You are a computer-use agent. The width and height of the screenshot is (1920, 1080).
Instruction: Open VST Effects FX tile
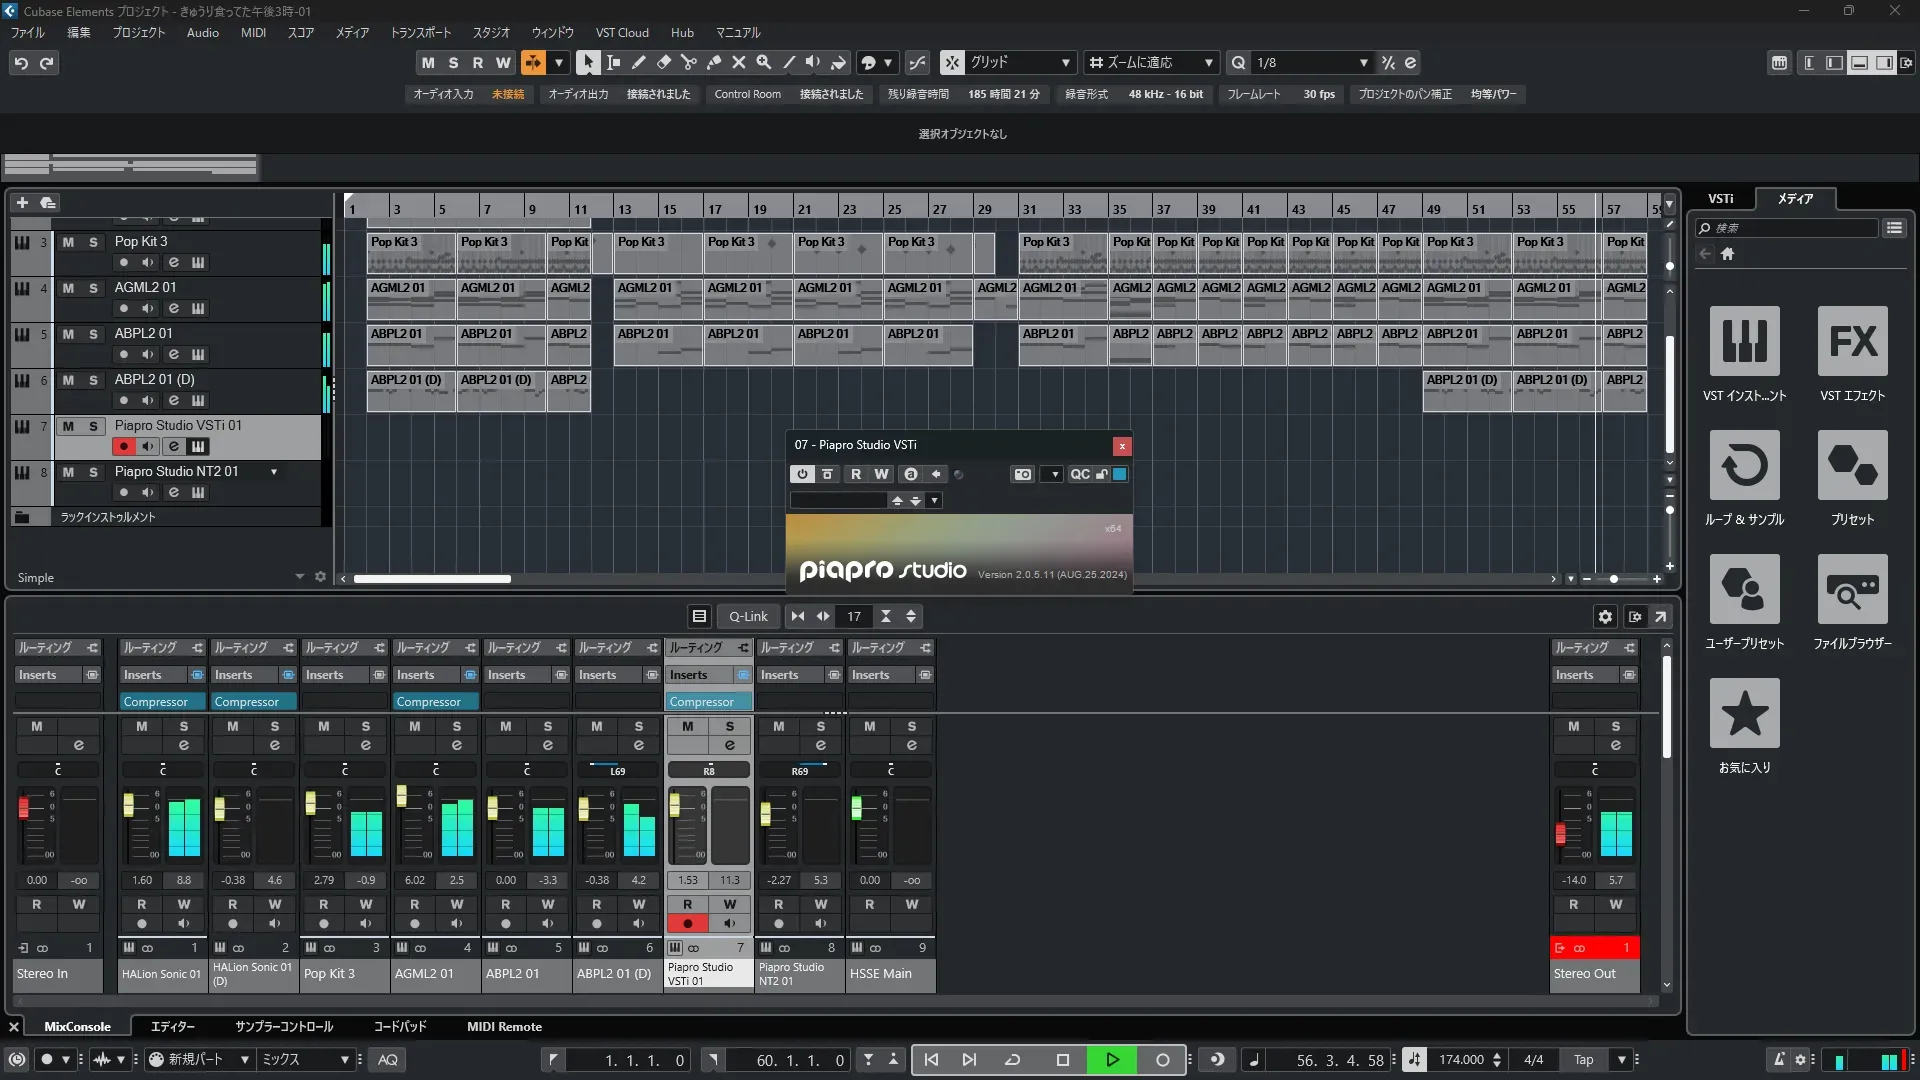1852,342
